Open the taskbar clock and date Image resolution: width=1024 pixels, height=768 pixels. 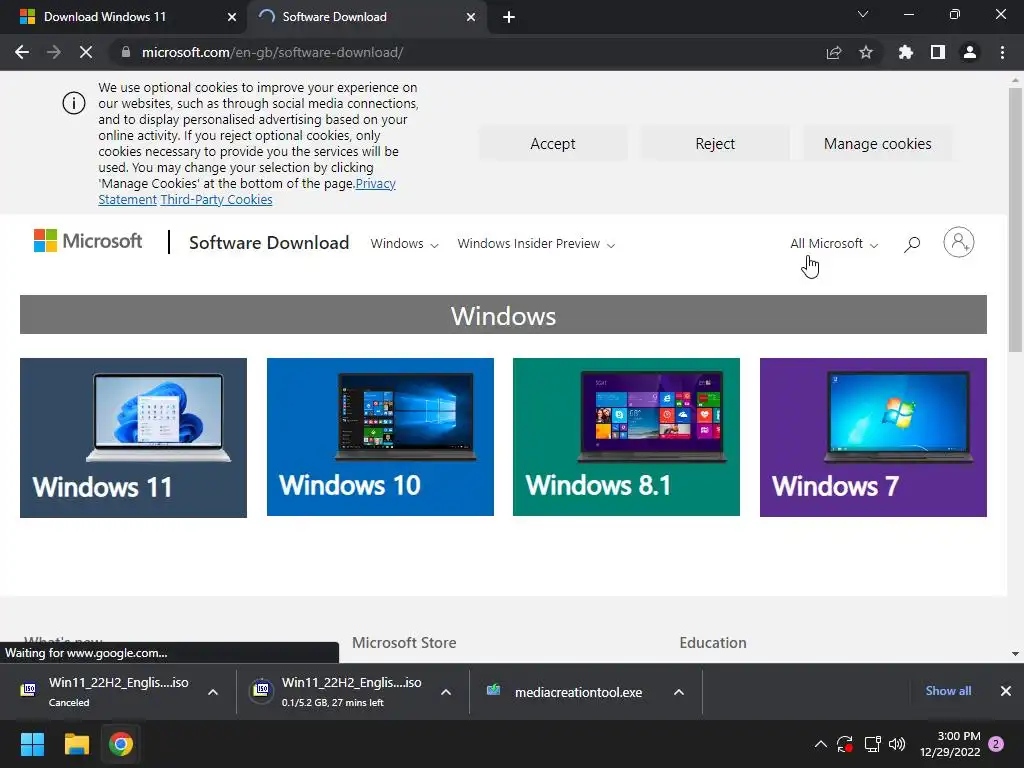[x=950, y=744]
